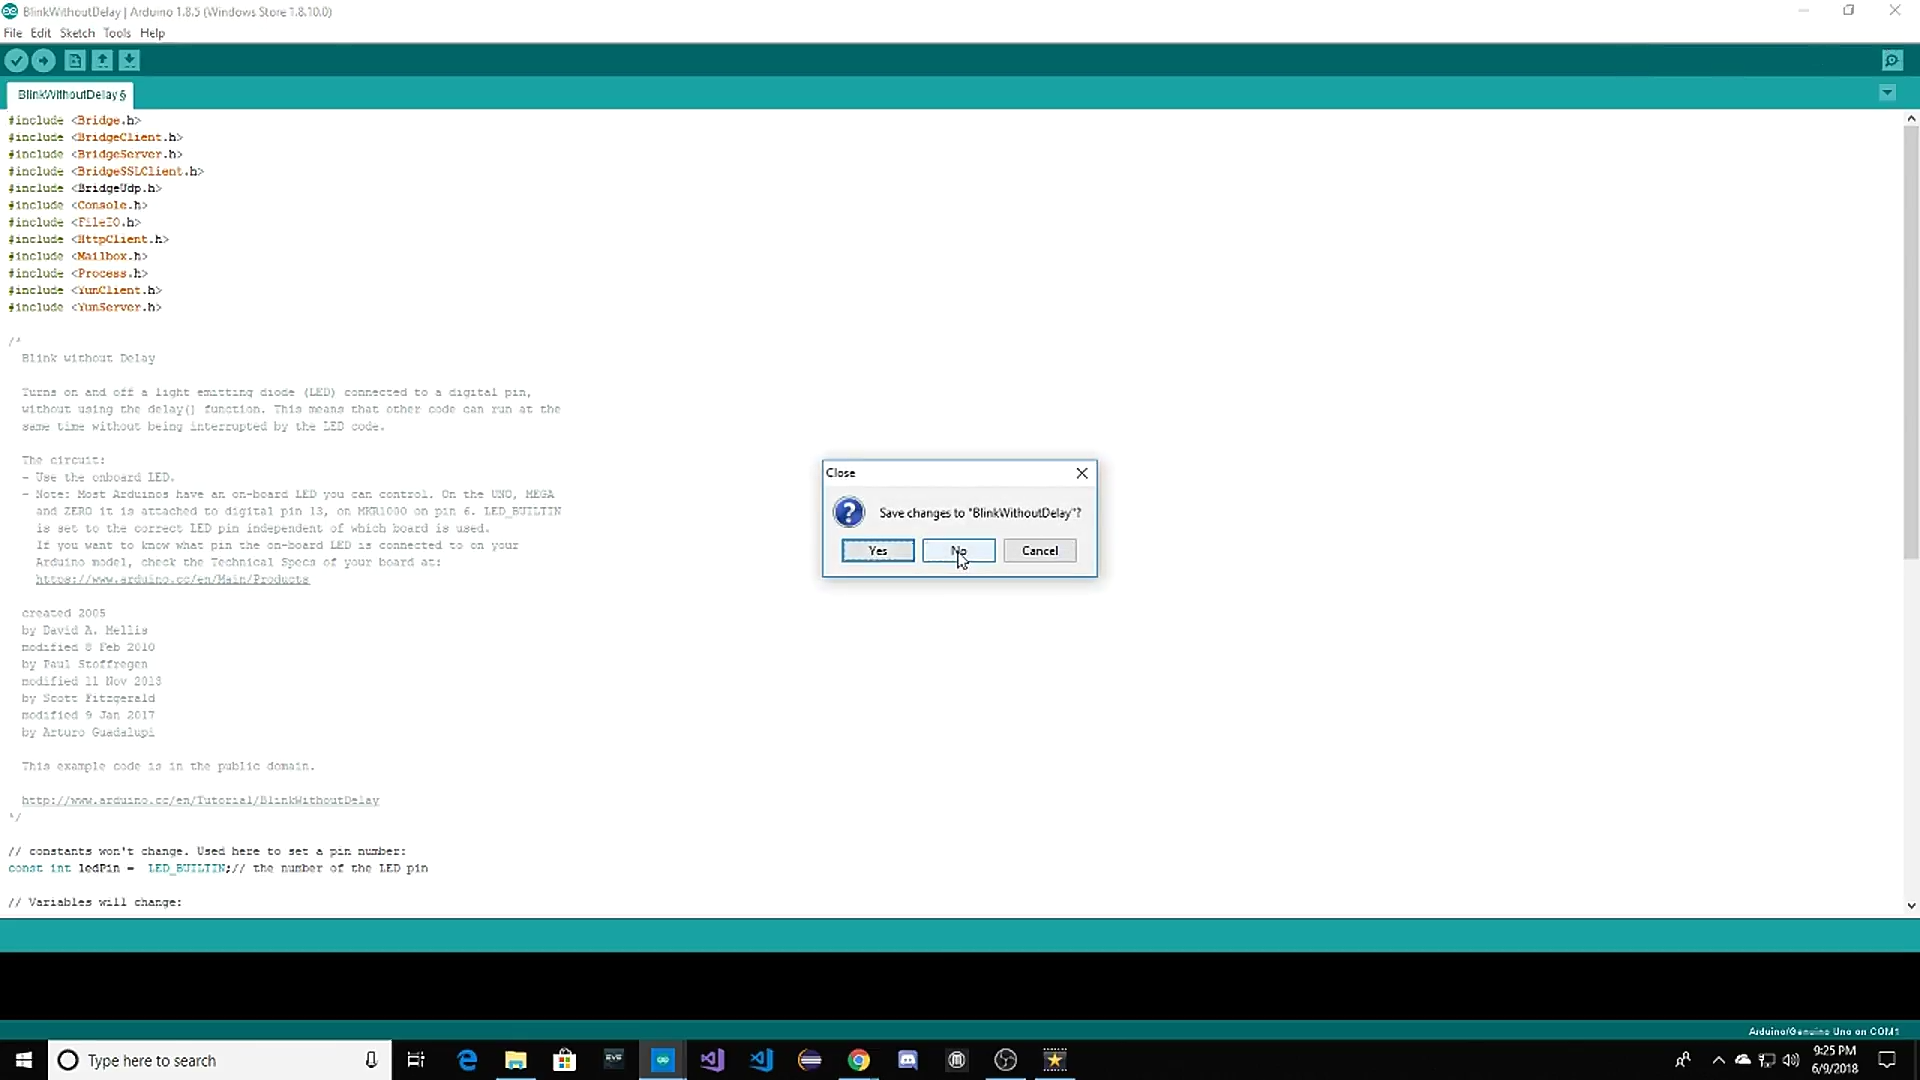Open File Explorer from the taskbar
Viewport: 1920px width, 1080px height.
click(x=516, y=1060)
